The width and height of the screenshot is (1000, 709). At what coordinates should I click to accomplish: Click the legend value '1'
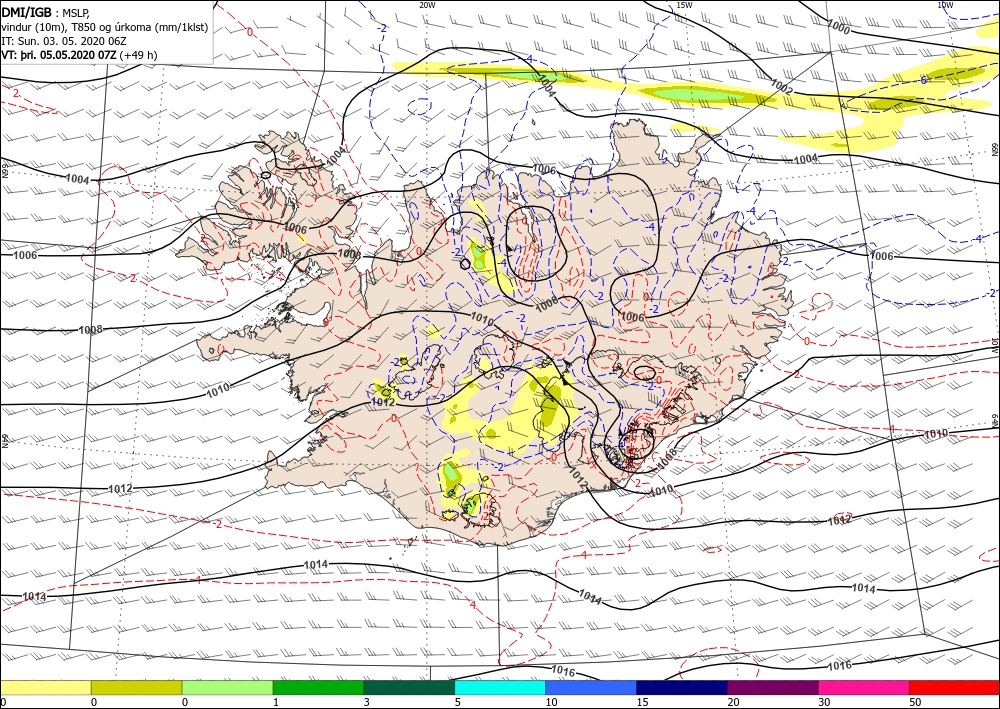[x=276, y=702]
